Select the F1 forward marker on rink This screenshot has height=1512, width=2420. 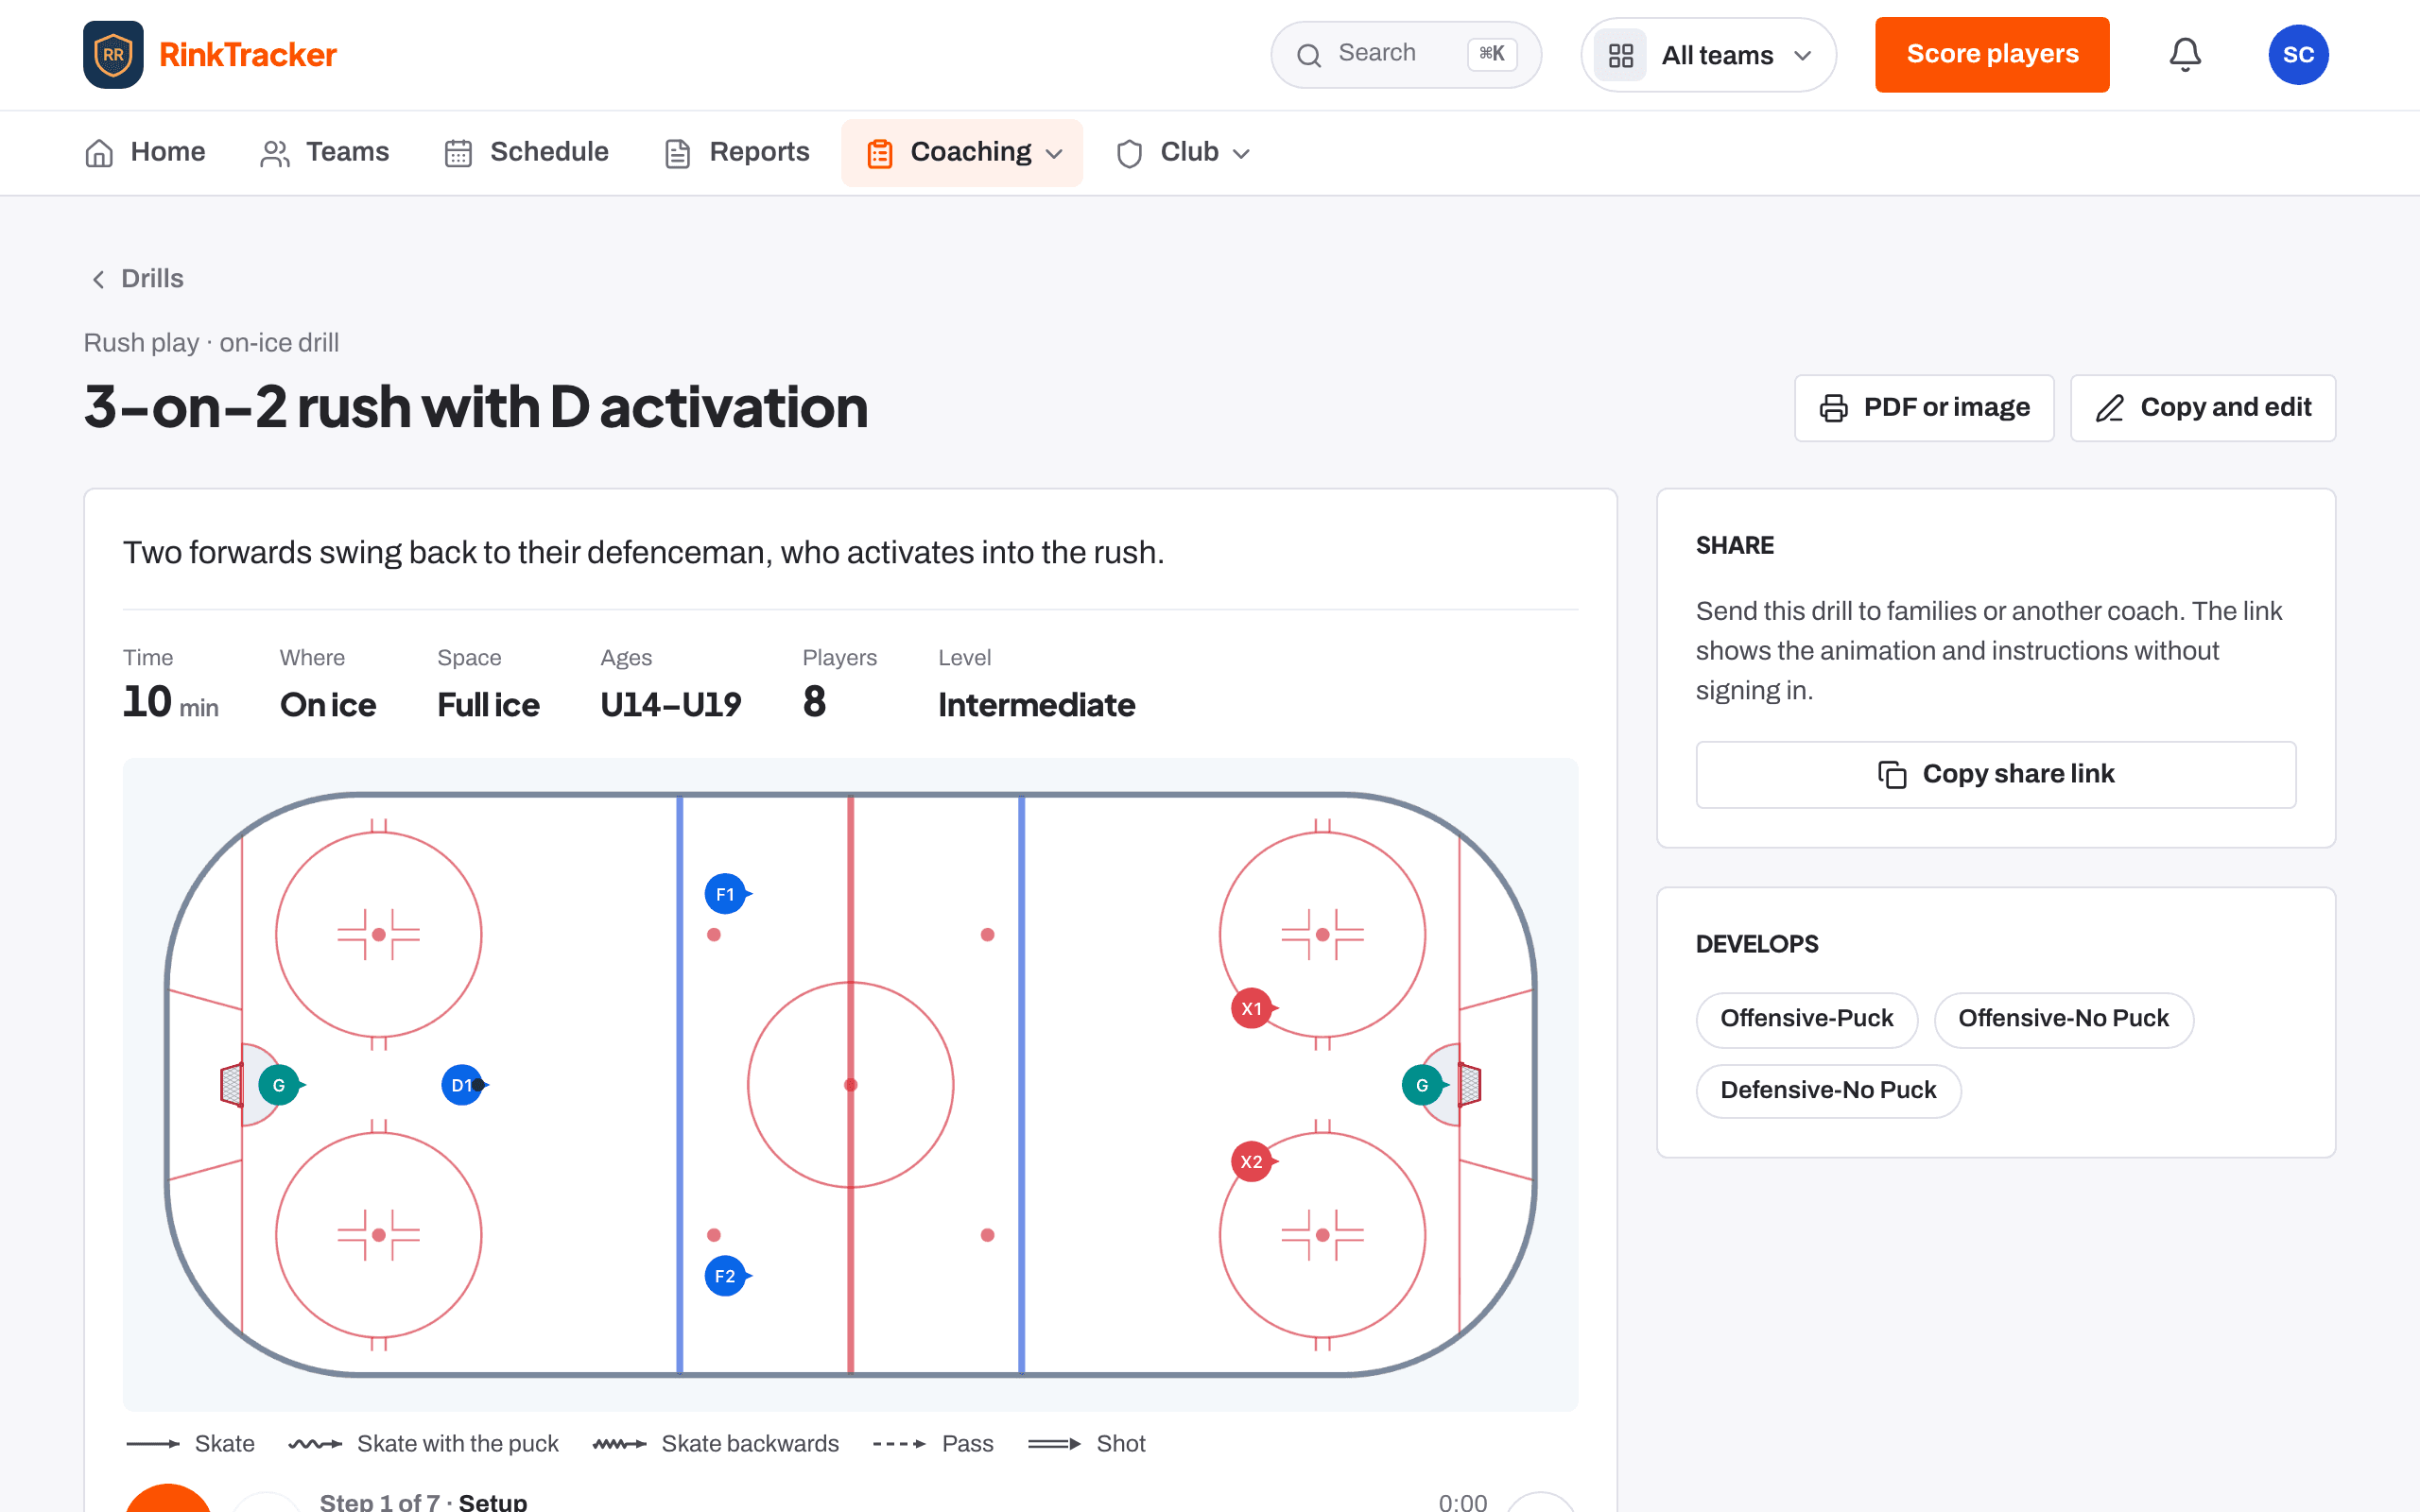[x=726, y=894]
